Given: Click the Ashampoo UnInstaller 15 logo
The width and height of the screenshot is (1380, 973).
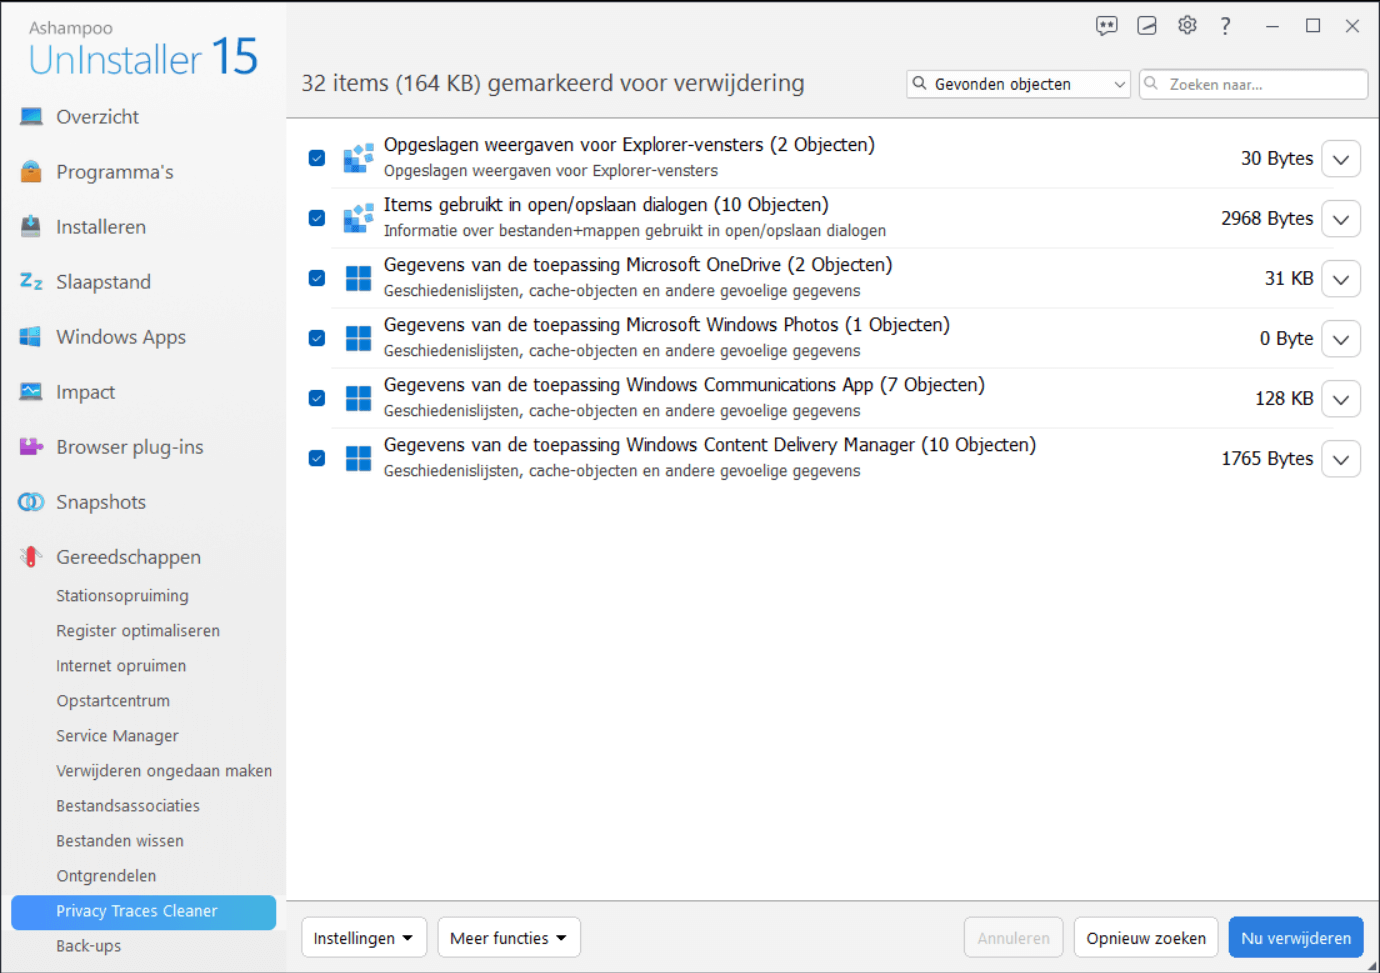Looking at the screenshot, I should tap(143, 50).
